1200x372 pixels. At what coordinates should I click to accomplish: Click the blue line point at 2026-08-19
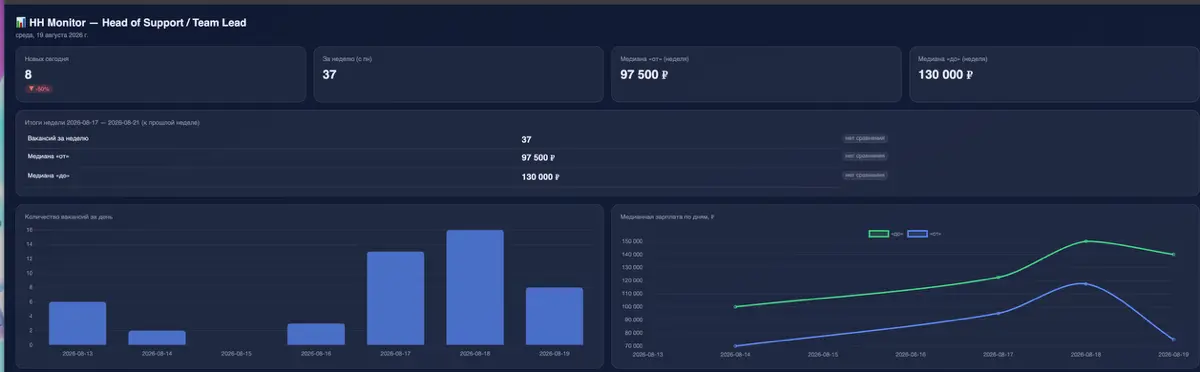tap(1172, 339)
